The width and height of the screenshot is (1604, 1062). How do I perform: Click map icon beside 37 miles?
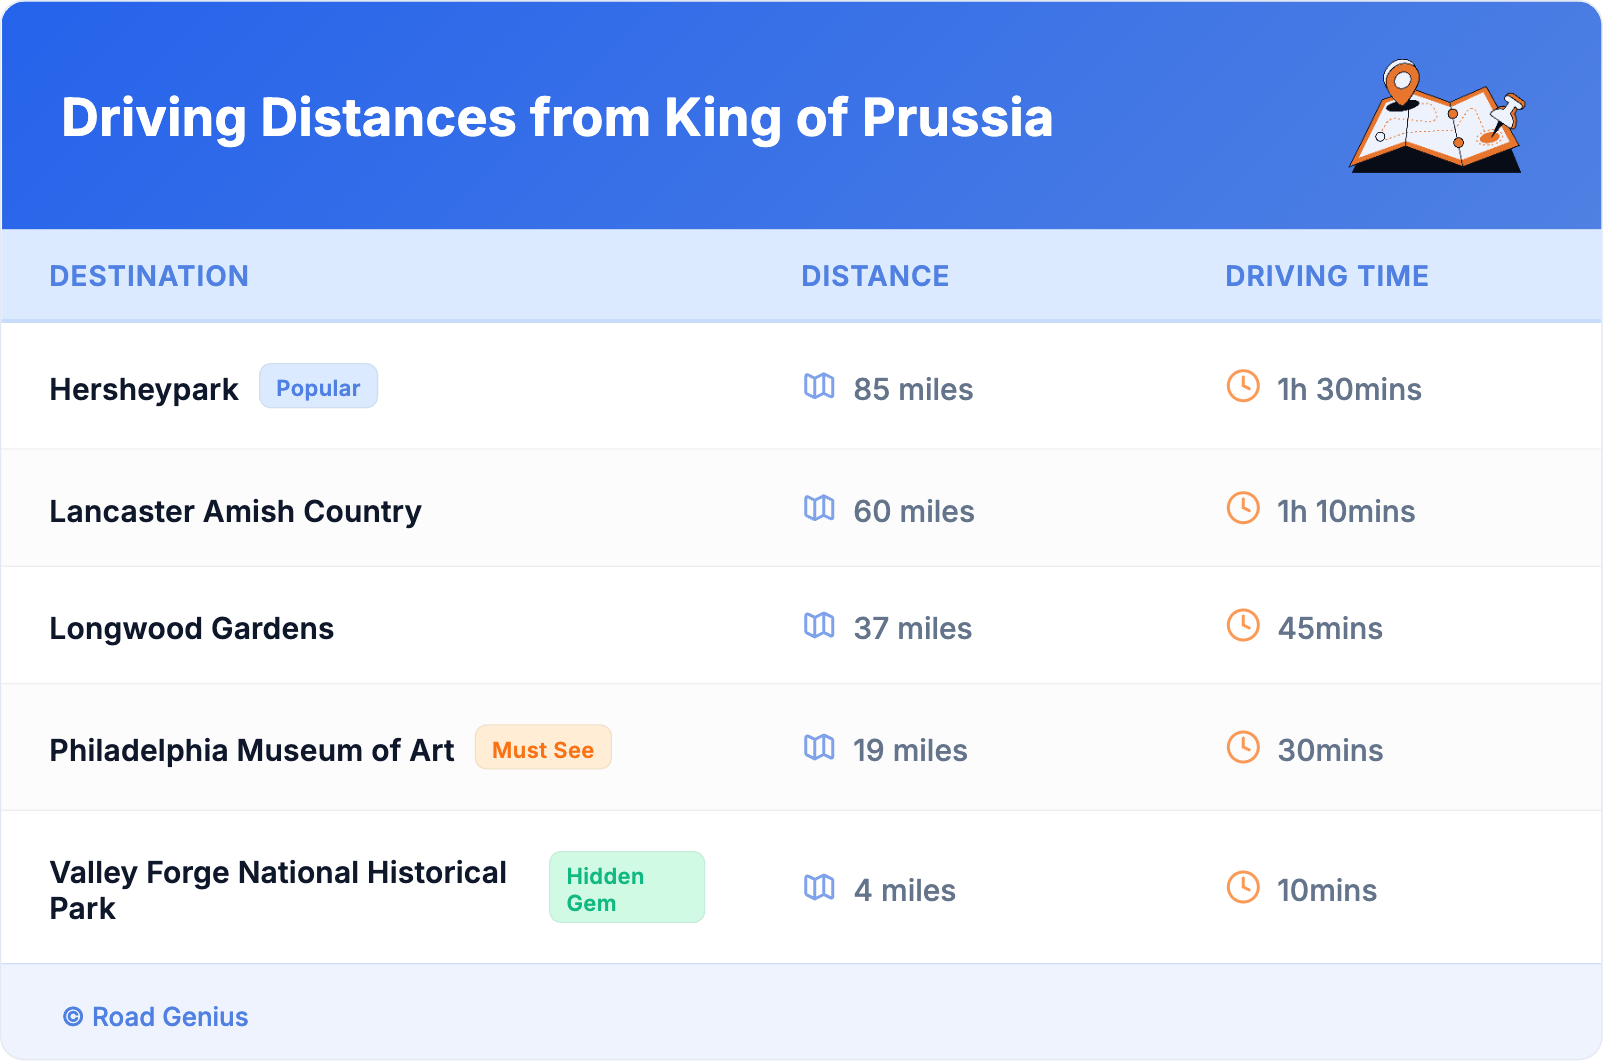point(819,625)
